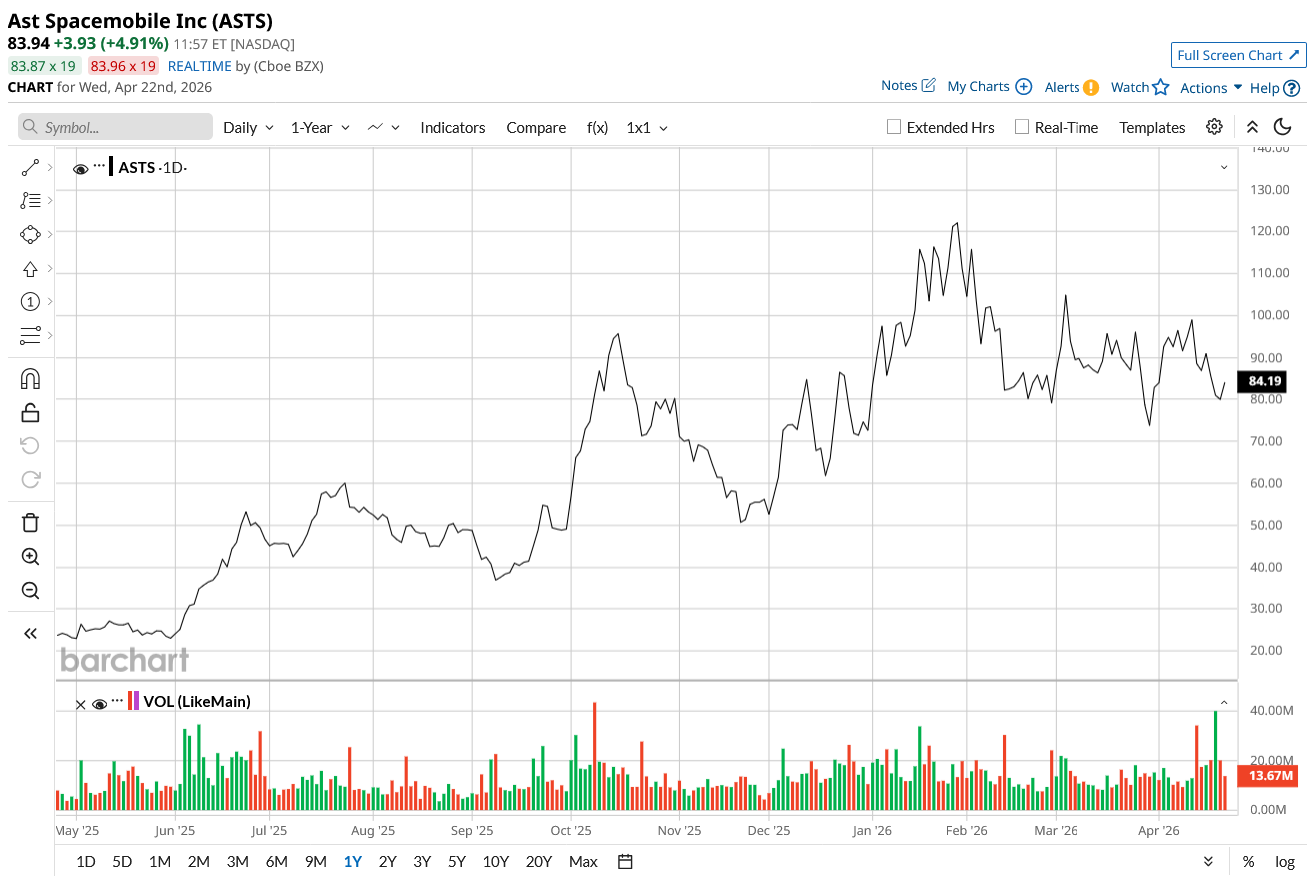The height and width of the screenshot is (876, 1308).
Task: Select the arrow marker tool
Action: (30, 269)
